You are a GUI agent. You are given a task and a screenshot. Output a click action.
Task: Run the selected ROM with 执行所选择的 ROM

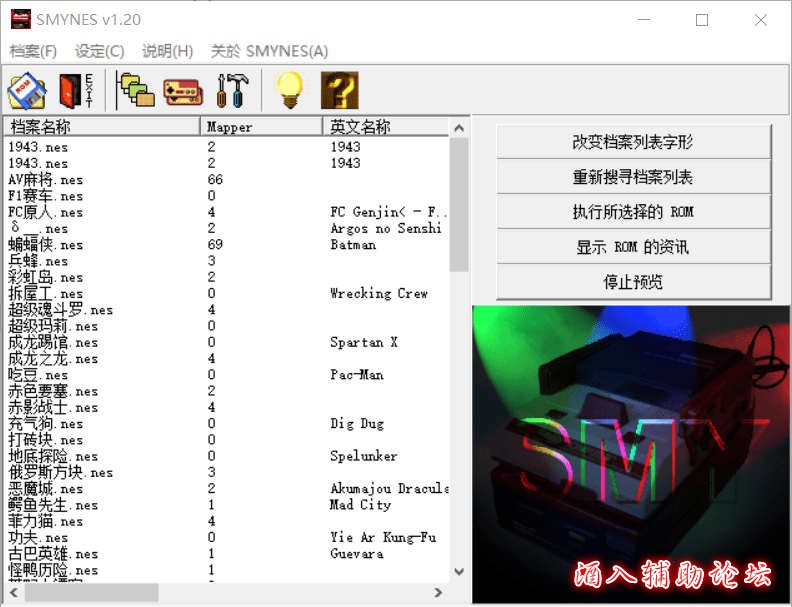633,212
